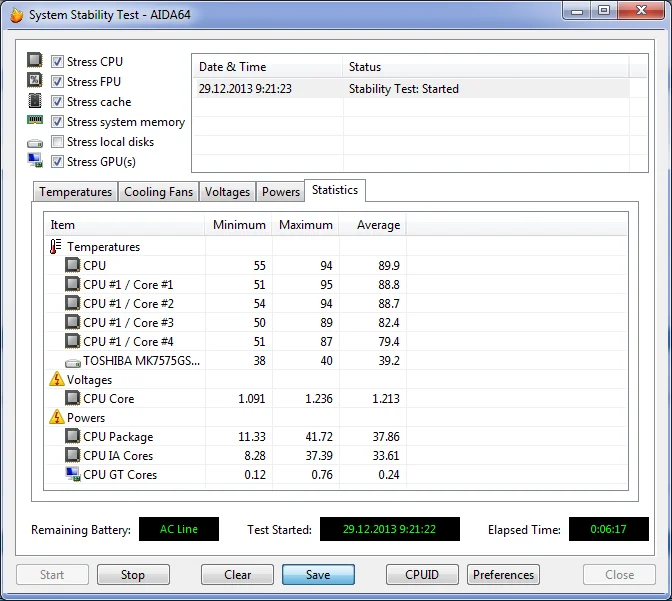Click the chip icon in CPU IA Cores row
This screenshot has height=601, width=672.
[72, 455]
